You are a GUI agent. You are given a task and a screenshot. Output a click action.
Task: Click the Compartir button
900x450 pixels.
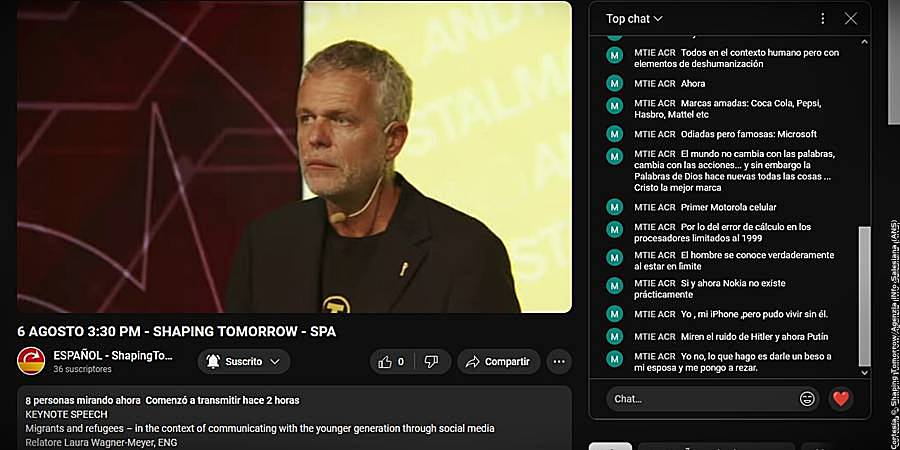click(x=499, y=362)
